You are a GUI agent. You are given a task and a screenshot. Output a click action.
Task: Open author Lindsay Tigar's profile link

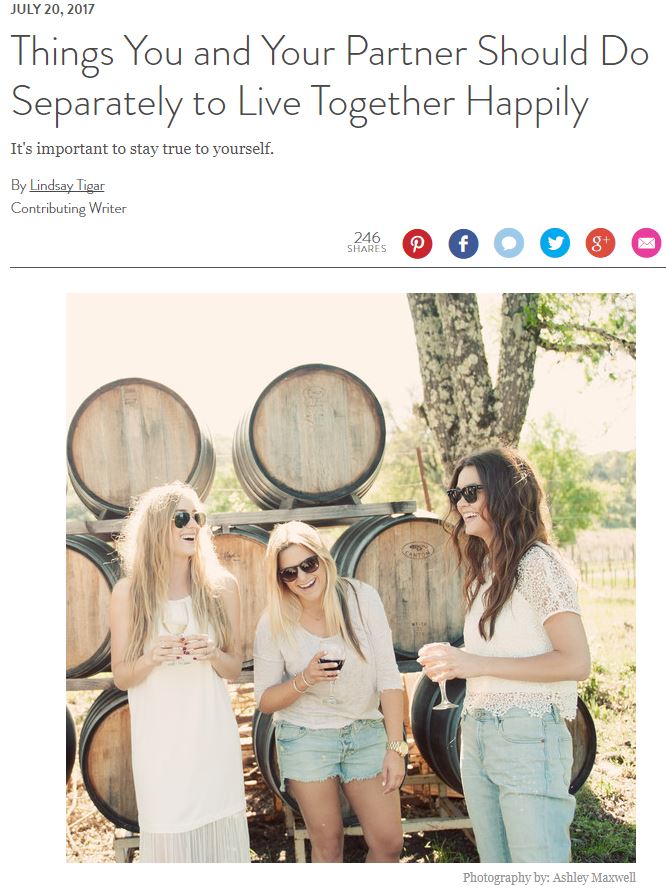(x=67, y=186)
